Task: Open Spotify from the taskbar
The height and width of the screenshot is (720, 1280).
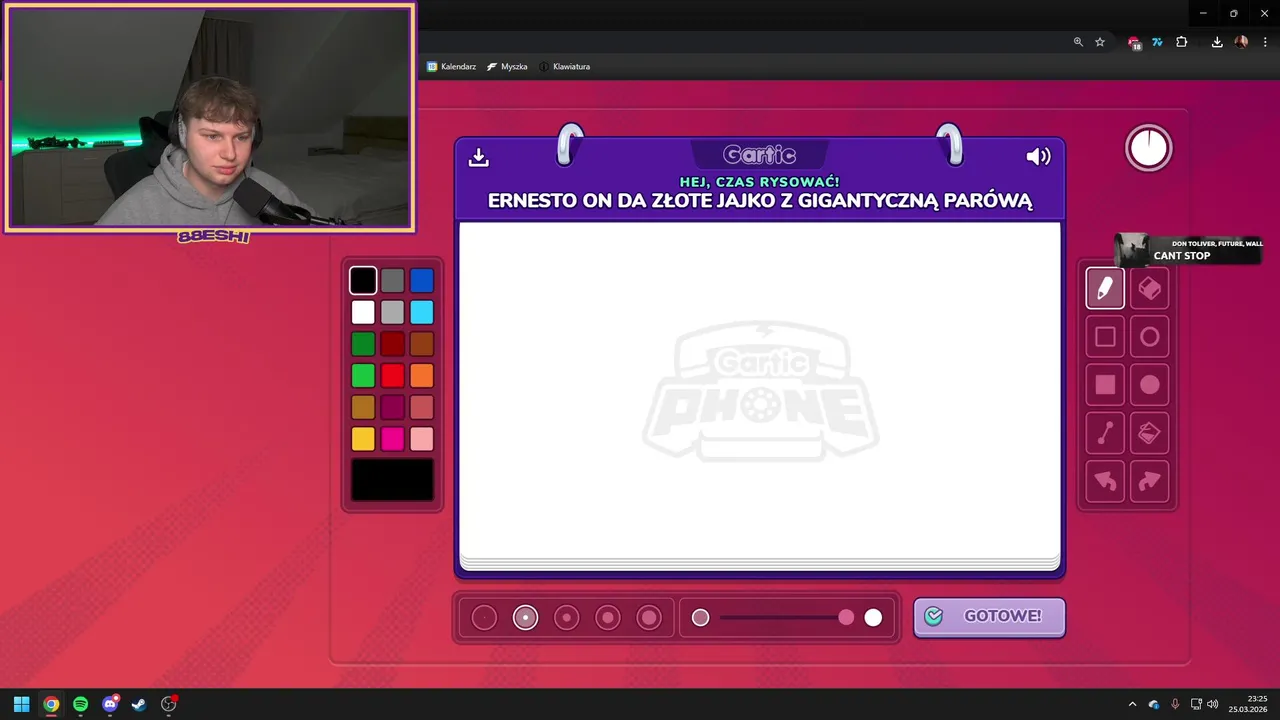Action: pos(80,704)
